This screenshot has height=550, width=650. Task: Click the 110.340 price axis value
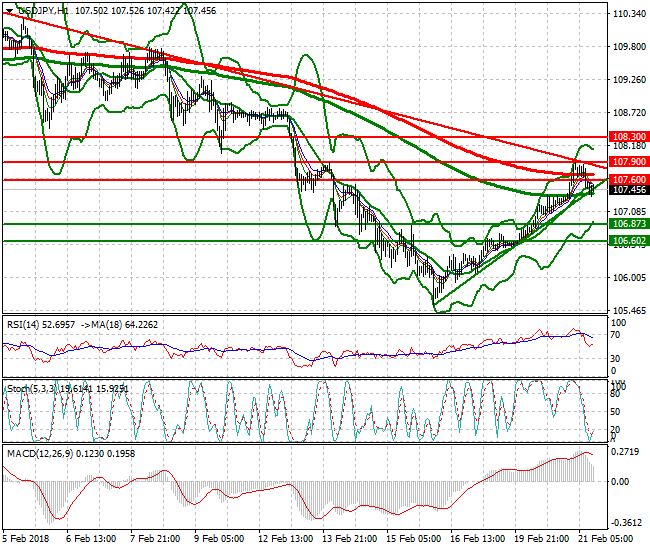[629, 14]
